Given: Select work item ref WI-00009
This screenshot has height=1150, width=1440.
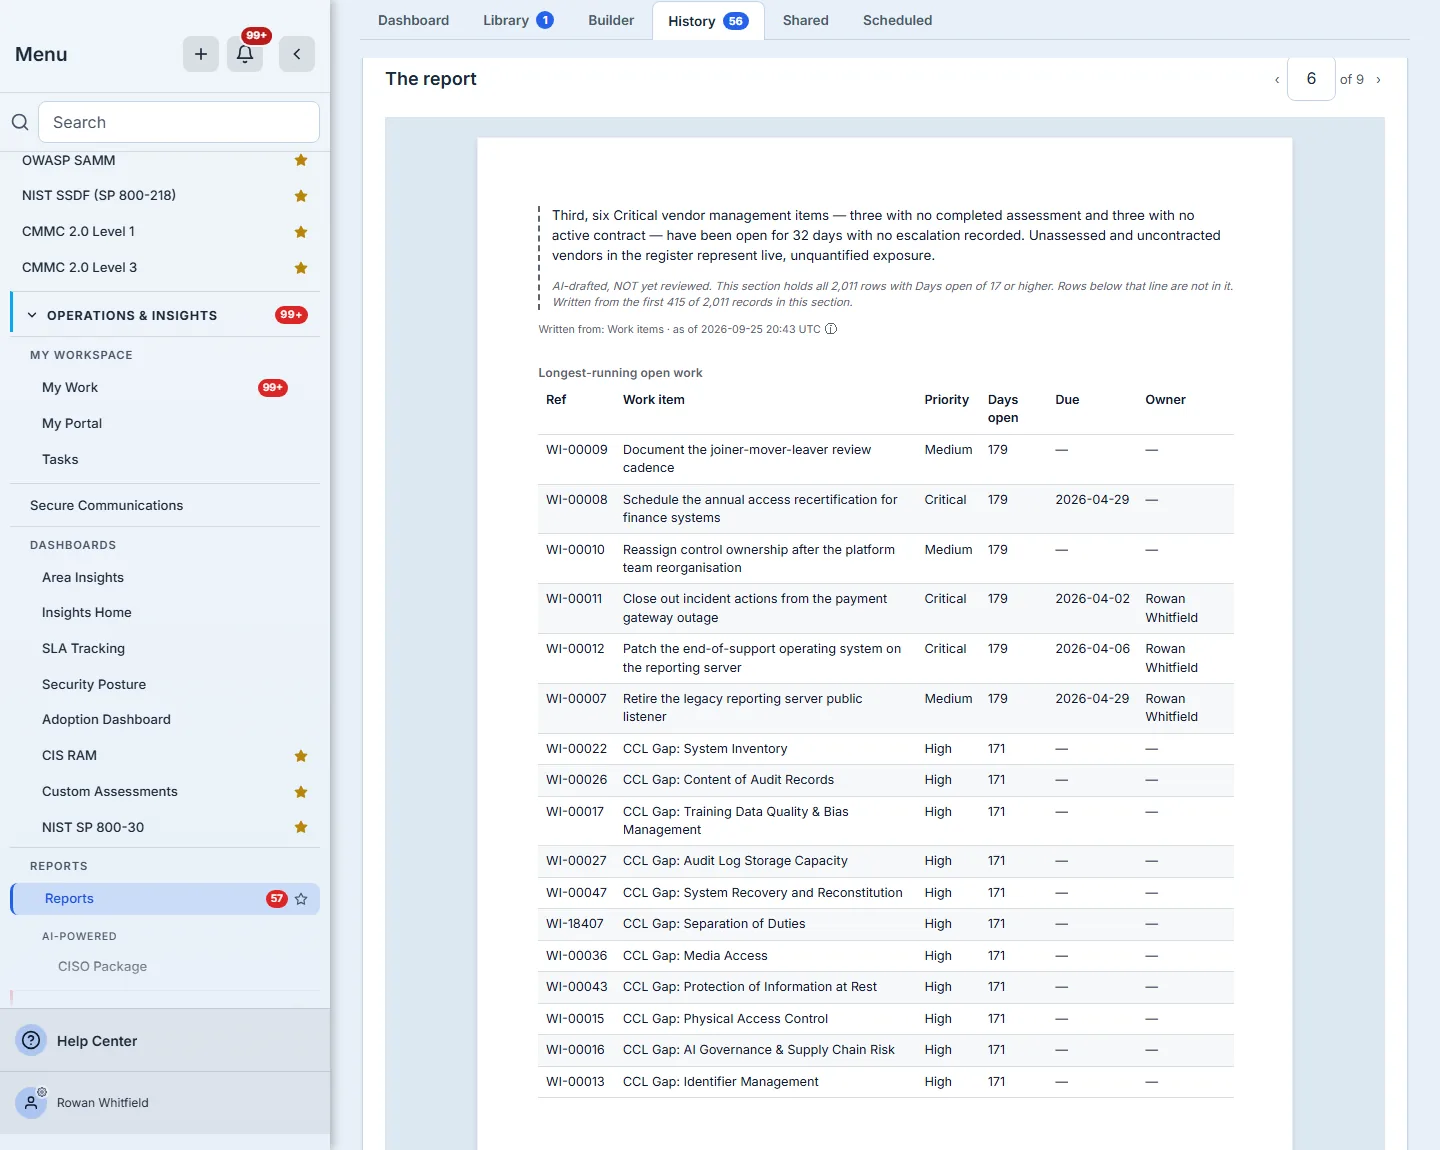Looking at the screenshot, I should tap(576, 450).
